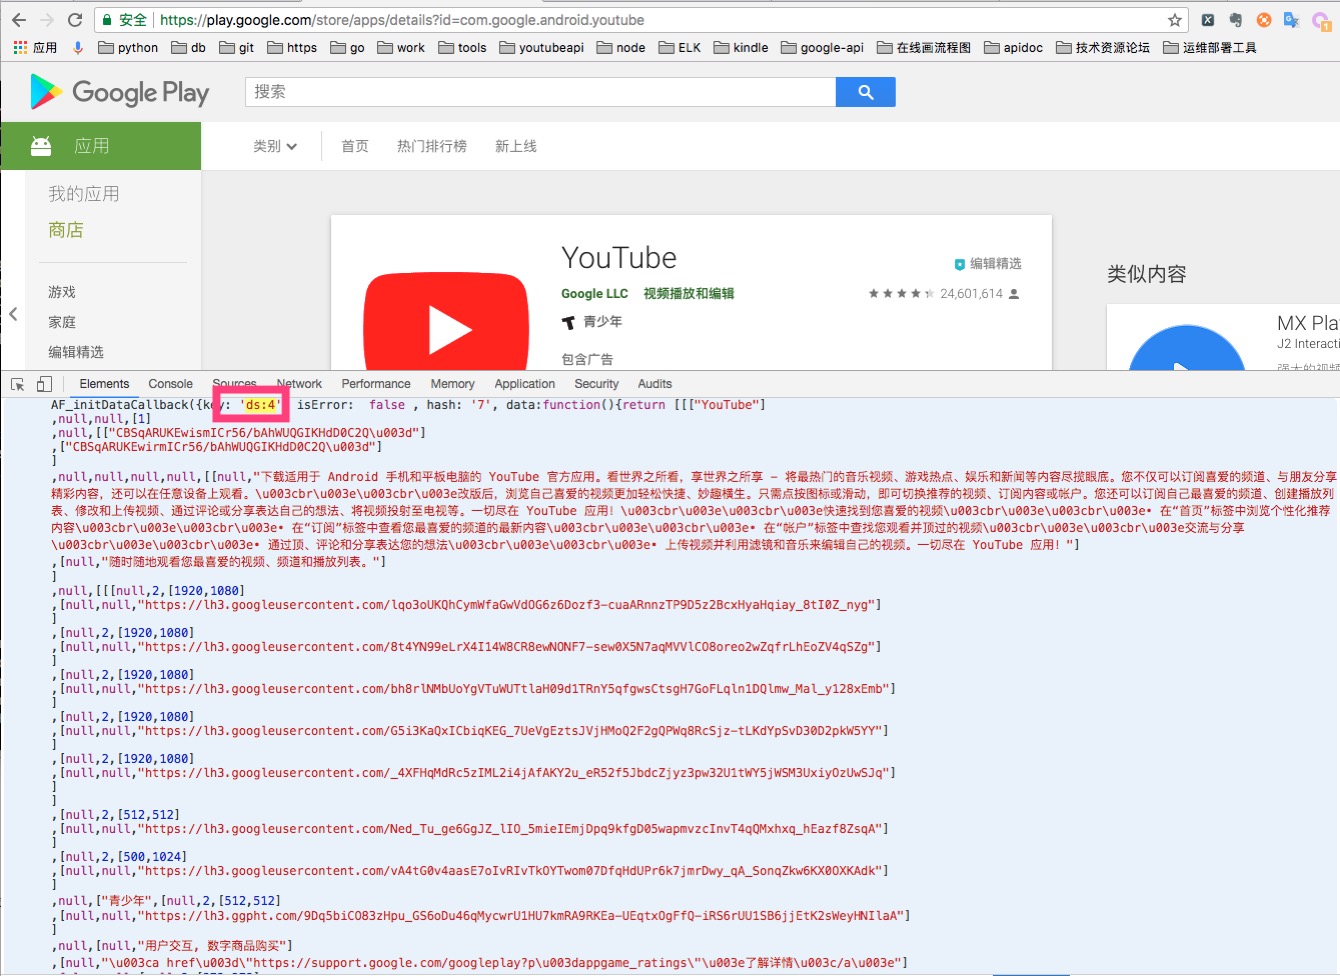The height and width of the screenshot is (976, 1340).
Task: Open the ELK bookmark folder
Action: coord(680,47)
